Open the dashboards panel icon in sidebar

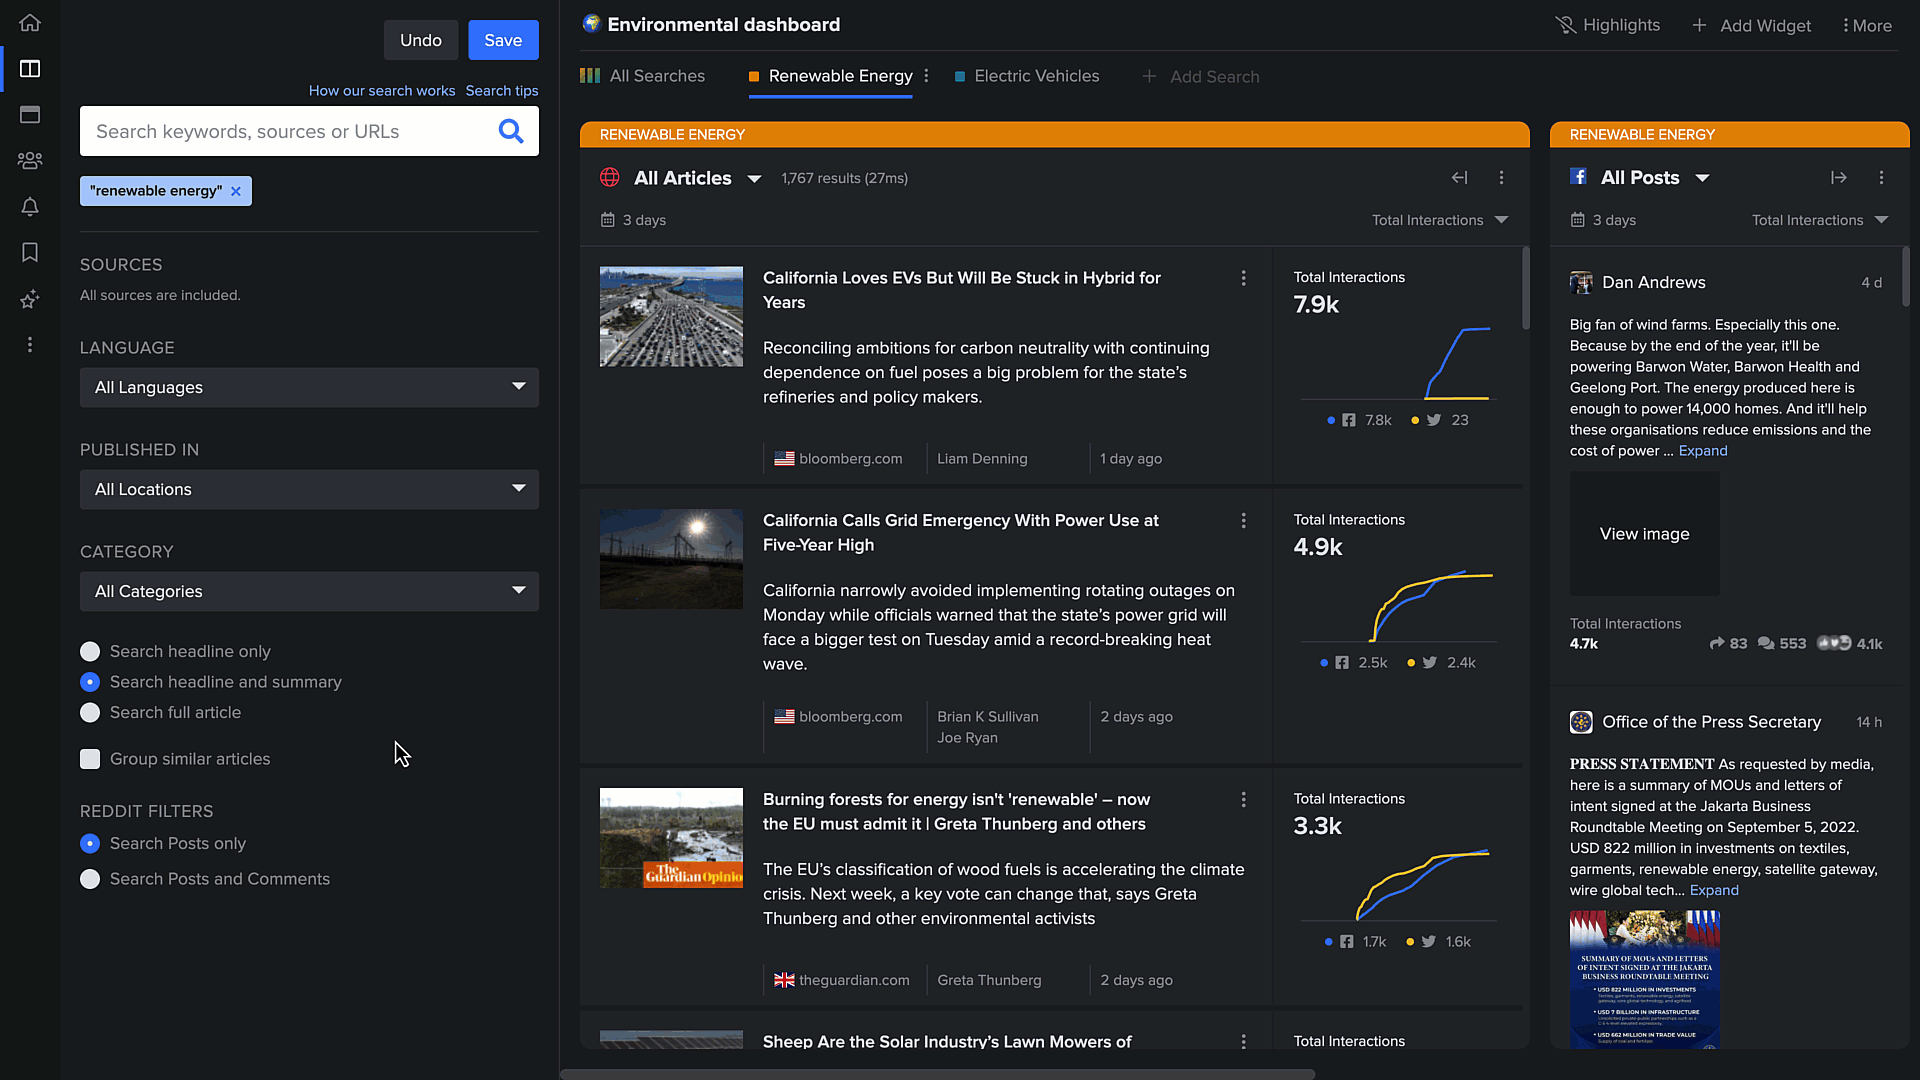coord(30,69)
